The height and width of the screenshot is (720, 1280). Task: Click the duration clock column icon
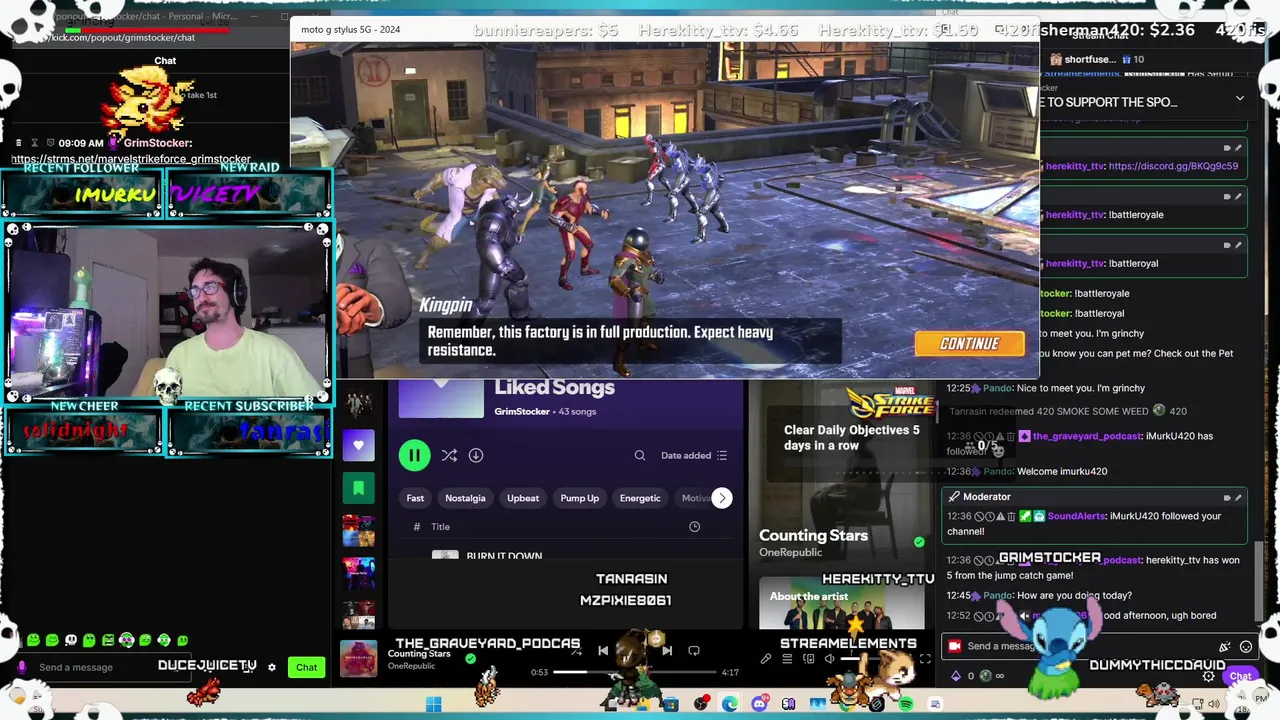695,527
